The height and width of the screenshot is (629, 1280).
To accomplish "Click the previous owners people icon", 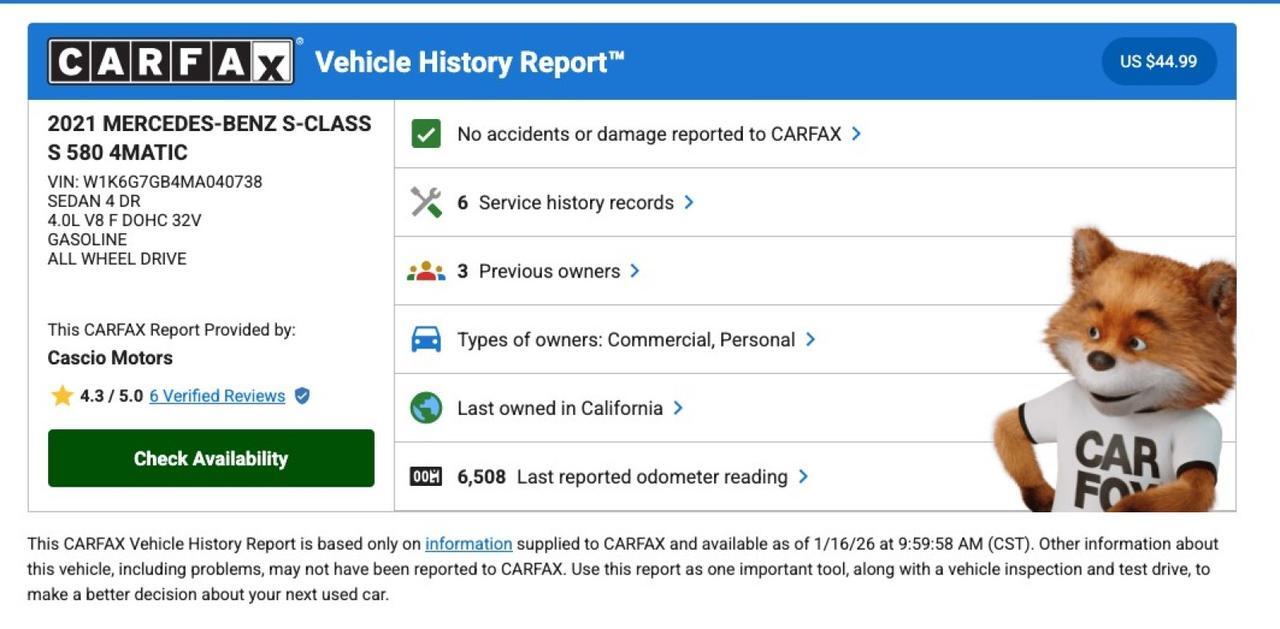I will click(426, 271).
